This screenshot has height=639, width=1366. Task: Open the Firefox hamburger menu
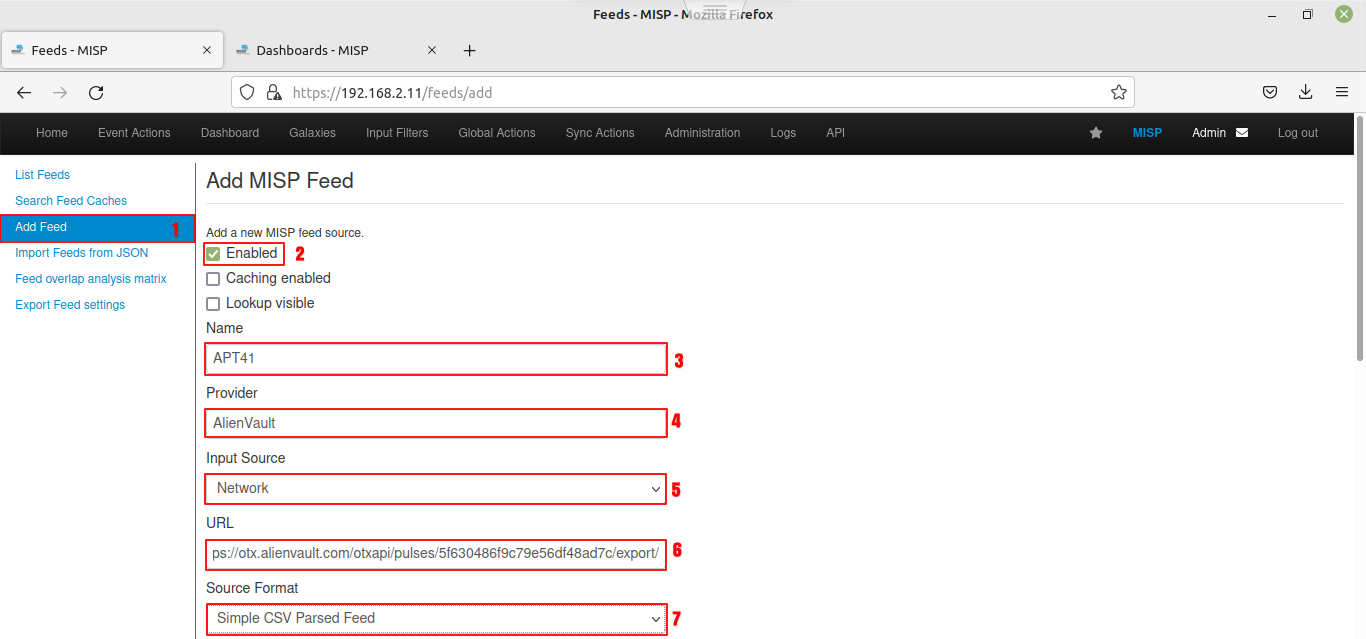pos(1342,93)
